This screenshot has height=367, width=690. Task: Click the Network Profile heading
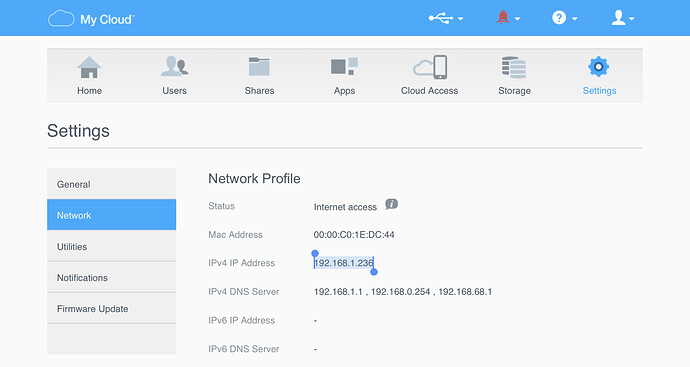tap(254, 178)
